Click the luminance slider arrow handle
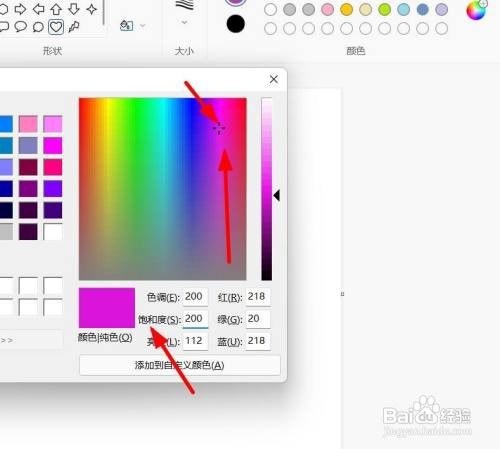The width and height of the screenshot is (500, 449). (277, 195)
